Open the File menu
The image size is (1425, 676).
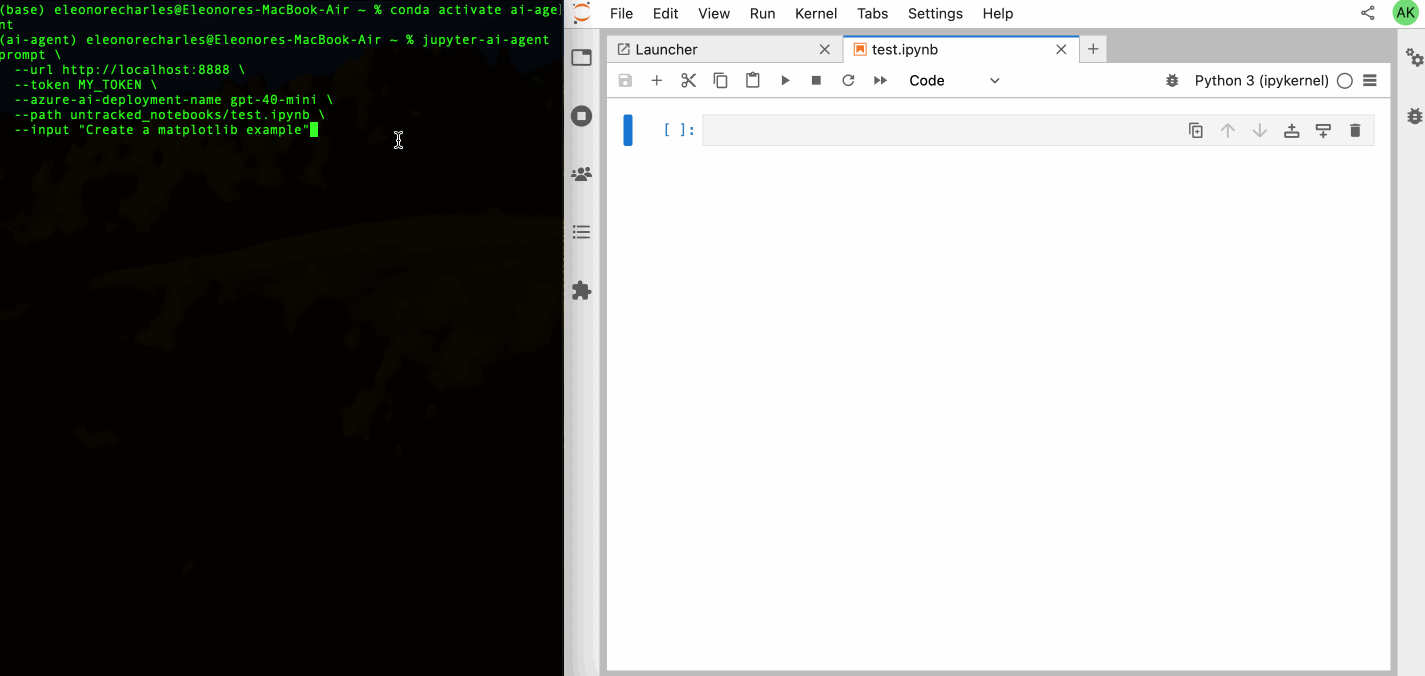tap(621, 14)
